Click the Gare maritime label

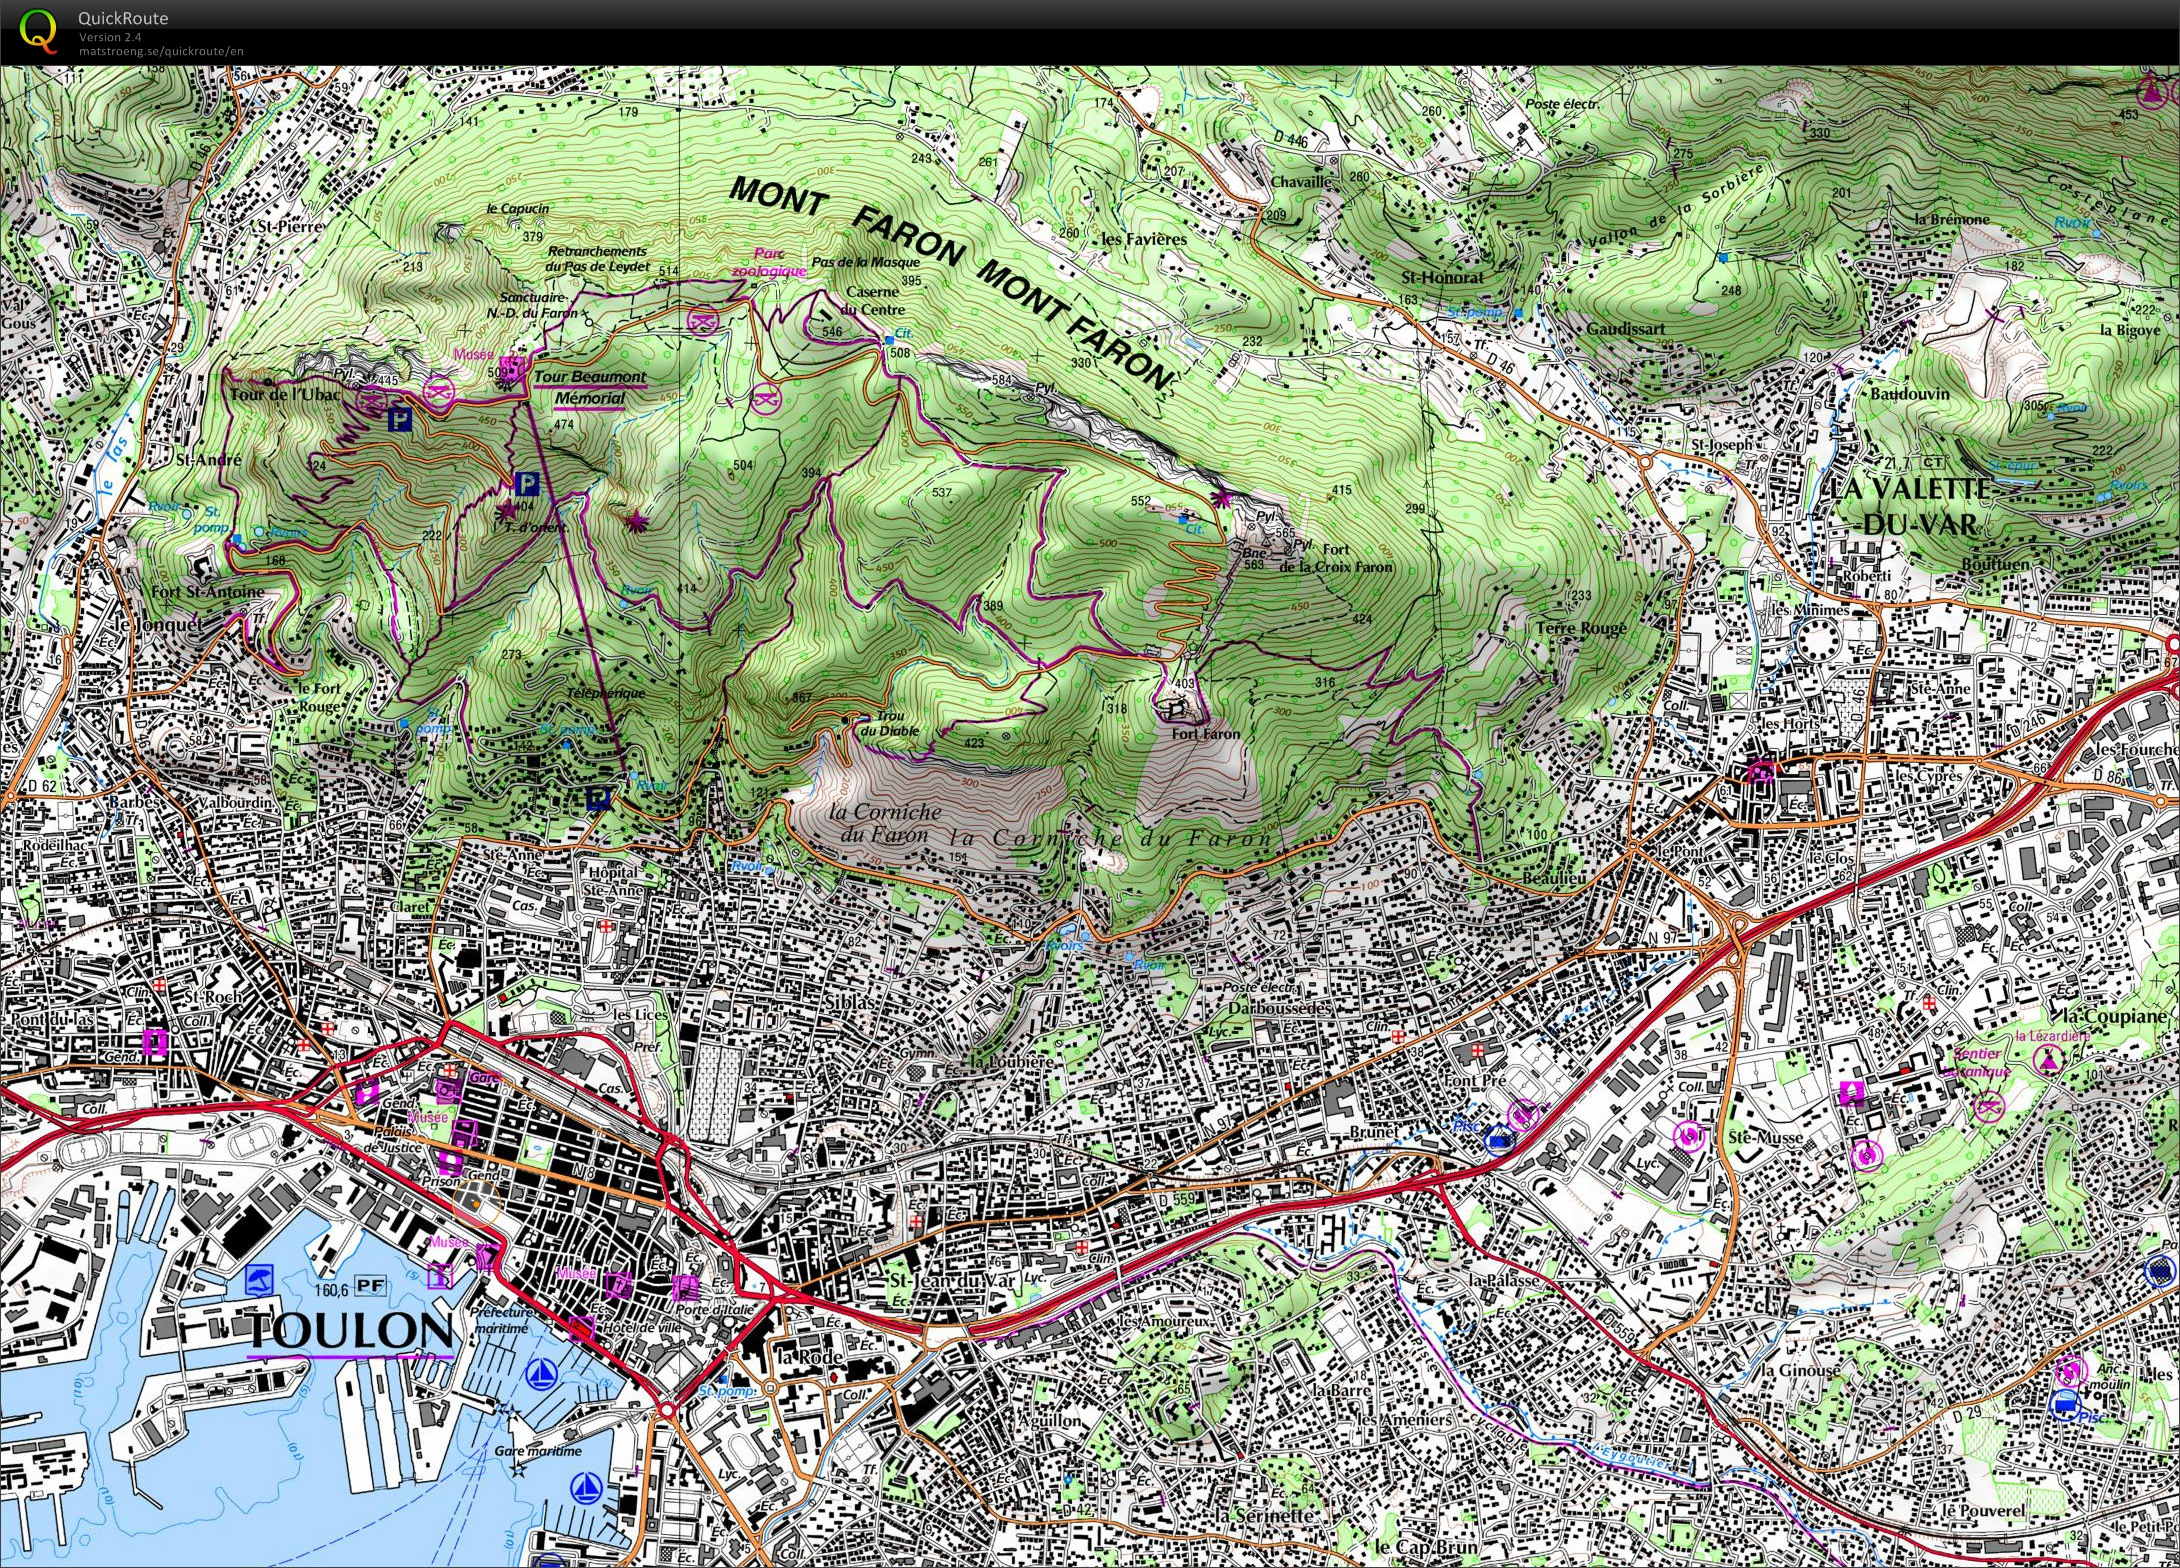tap(538, 1451)
